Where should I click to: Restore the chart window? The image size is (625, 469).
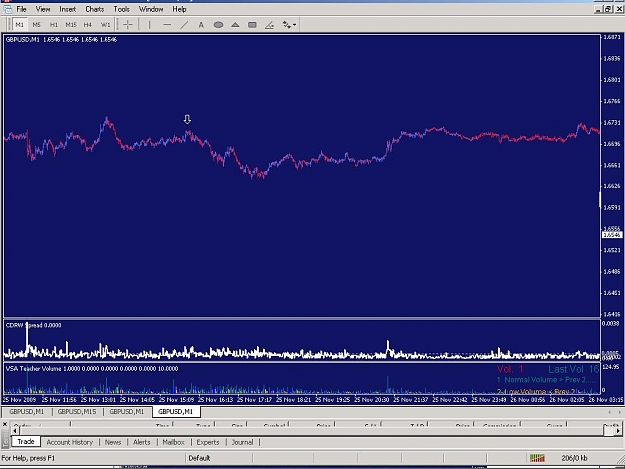[x=608, y=9]
